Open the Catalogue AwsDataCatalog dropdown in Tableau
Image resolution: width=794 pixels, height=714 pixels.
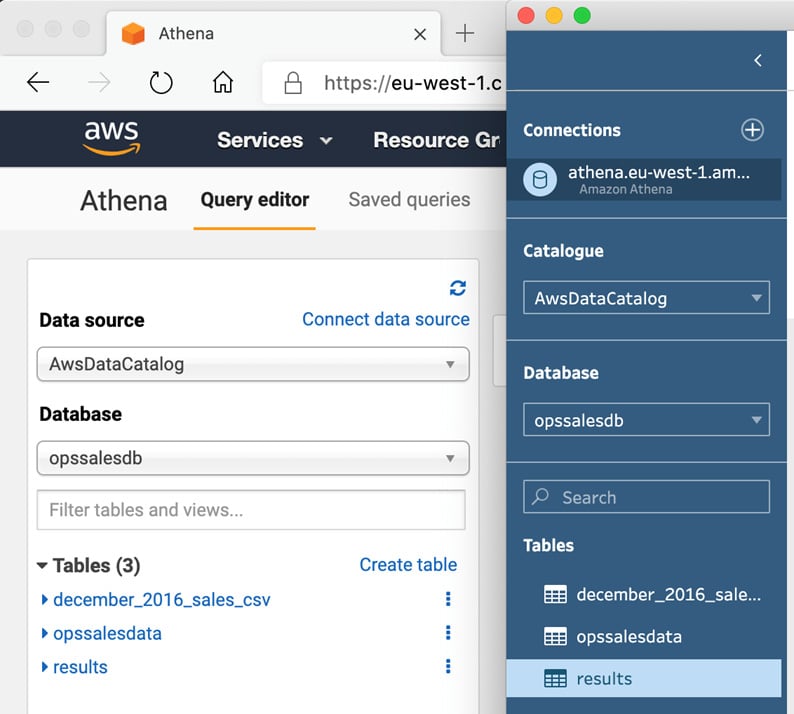point(647,298)
